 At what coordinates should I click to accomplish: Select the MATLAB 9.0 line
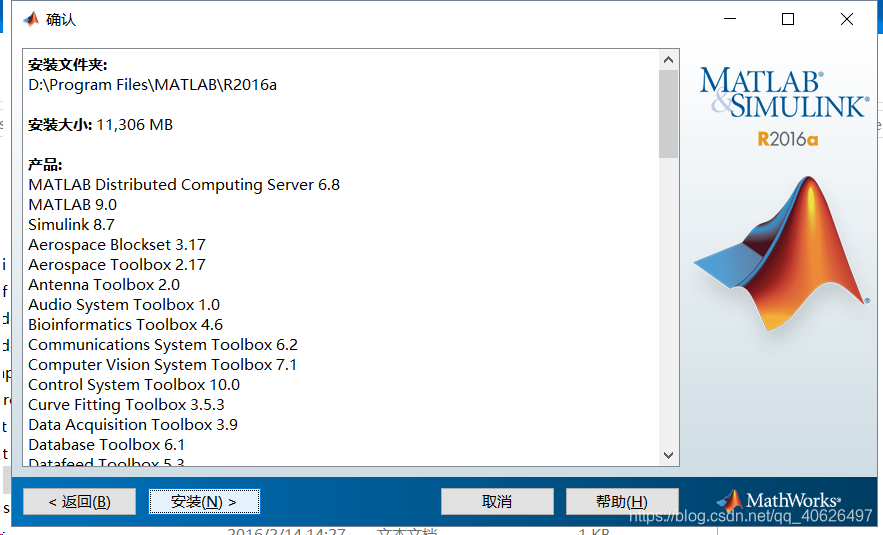point(73,204)
